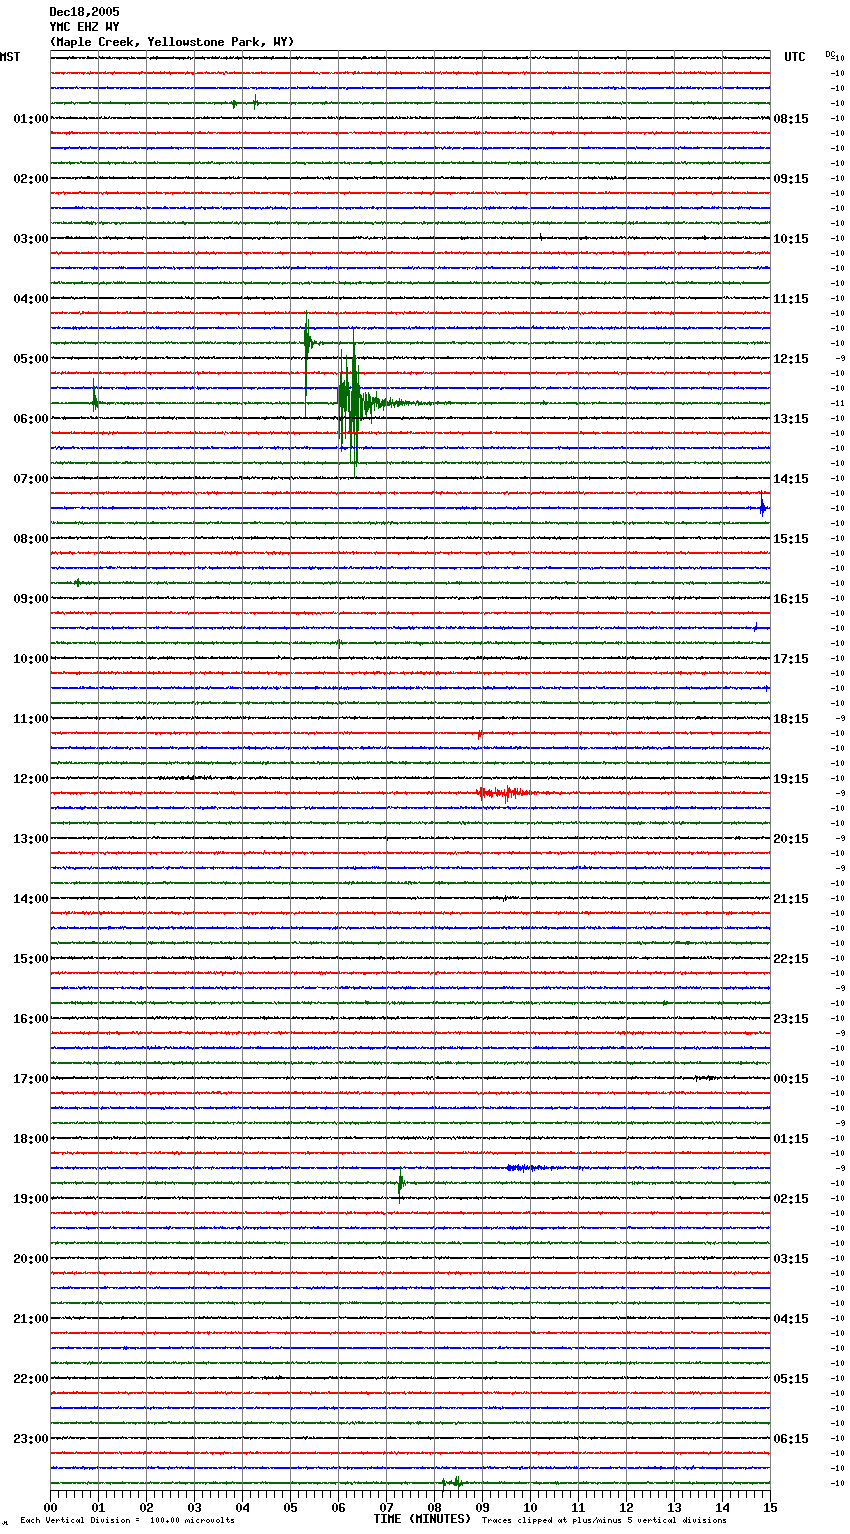Select the 05:00 MST hour label
Image resolution: width=850 pixels, height=1534 pixels.
click(x=31, y=359)
